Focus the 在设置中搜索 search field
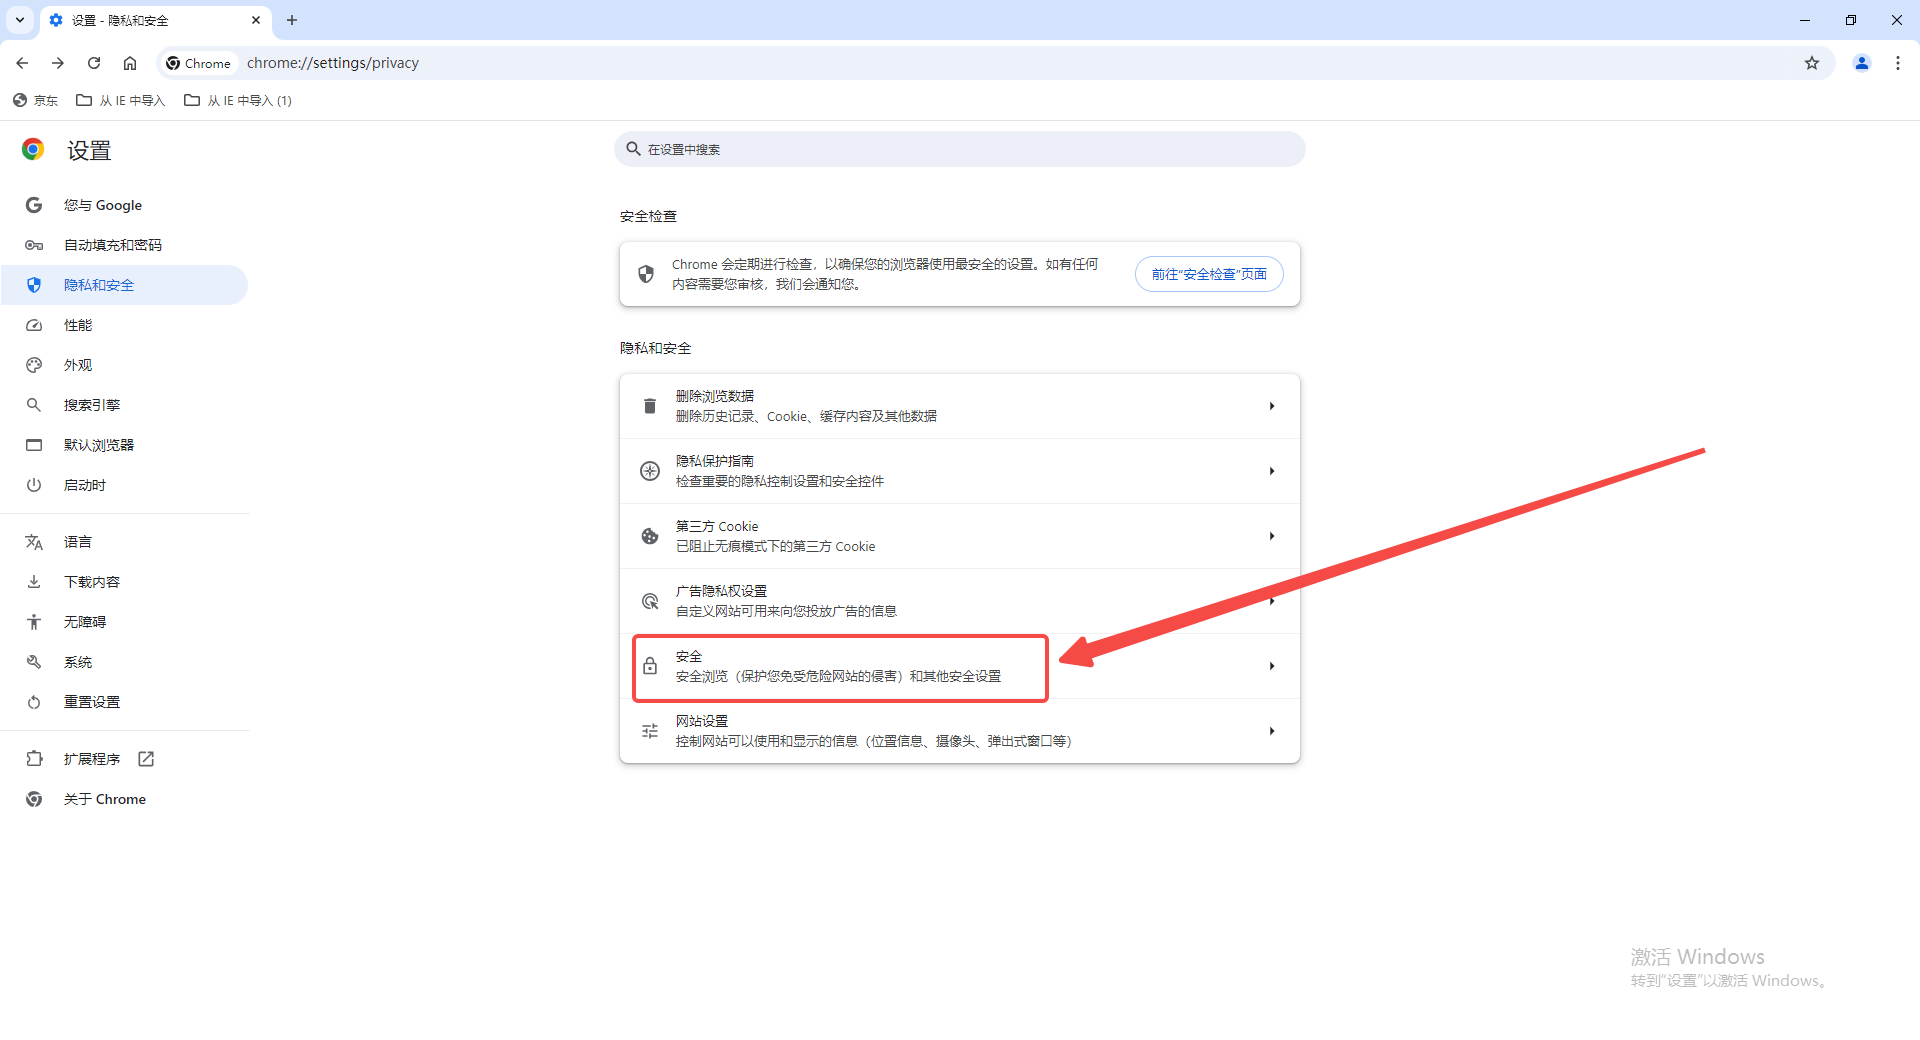The image size is (1920, 1040). 960,149
